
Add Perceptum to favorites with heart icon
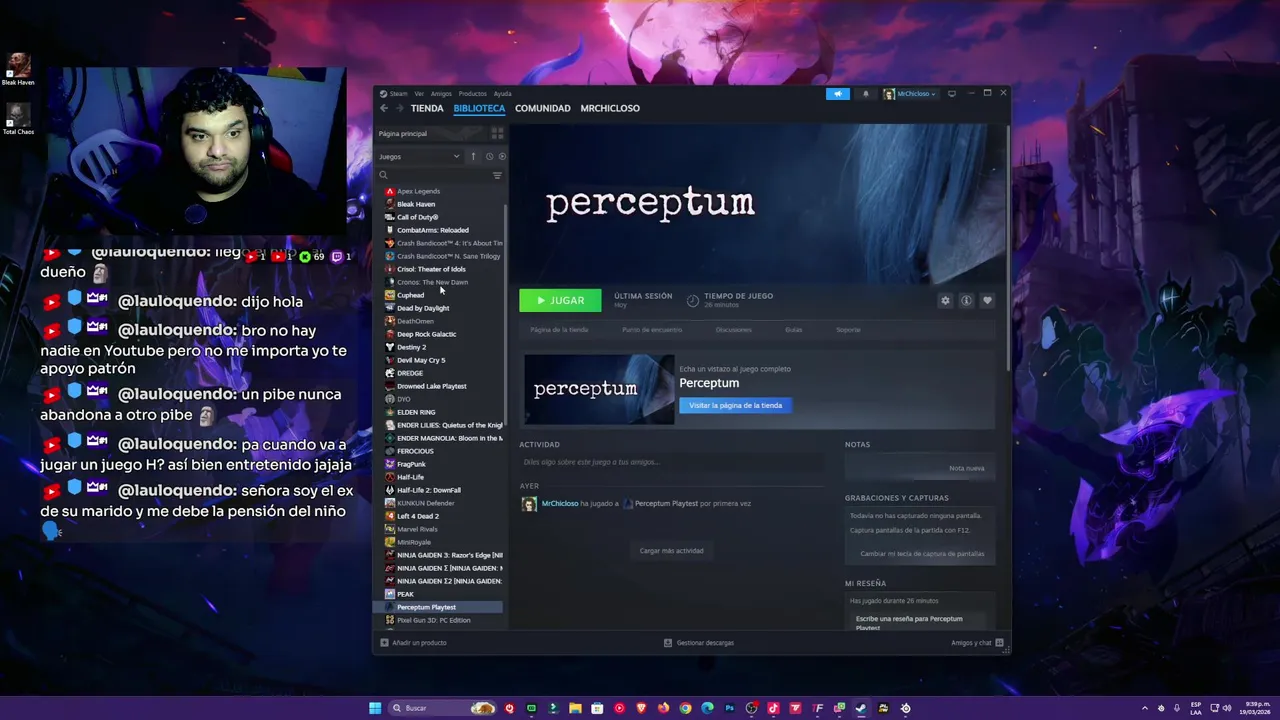[x=987, y=300]
